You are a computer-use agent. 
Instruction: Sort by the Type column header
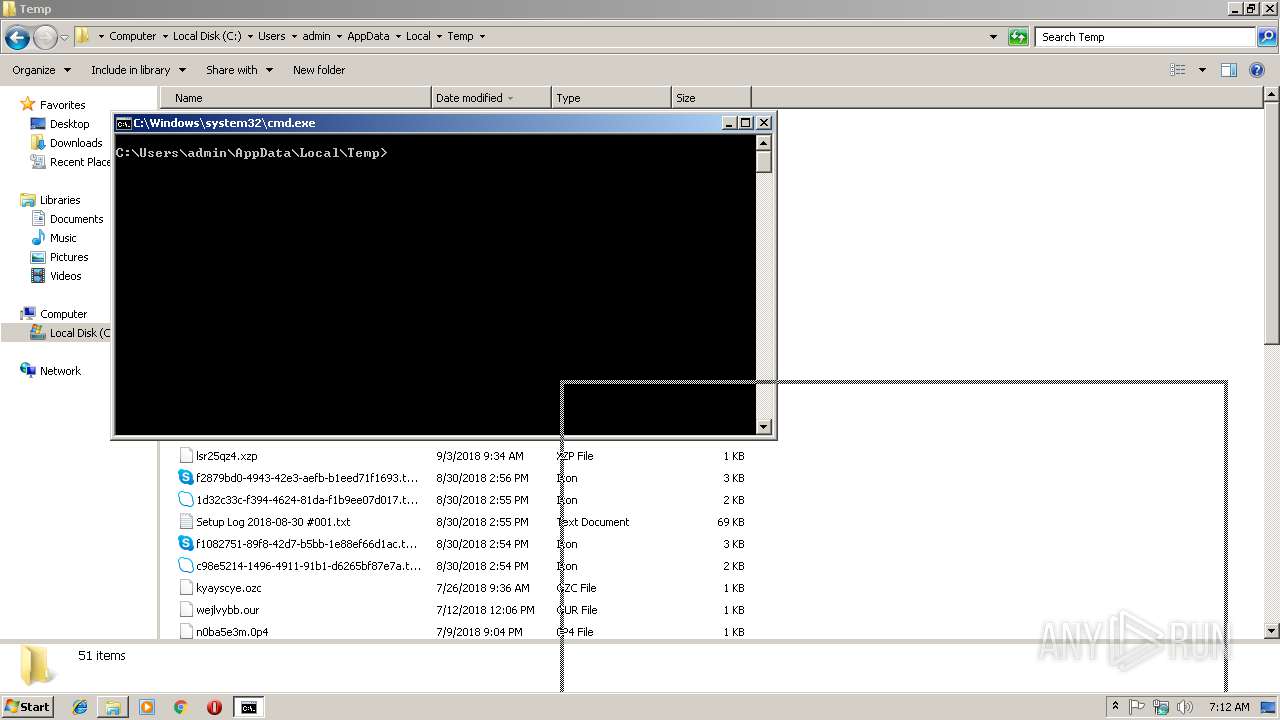[611, 98]
